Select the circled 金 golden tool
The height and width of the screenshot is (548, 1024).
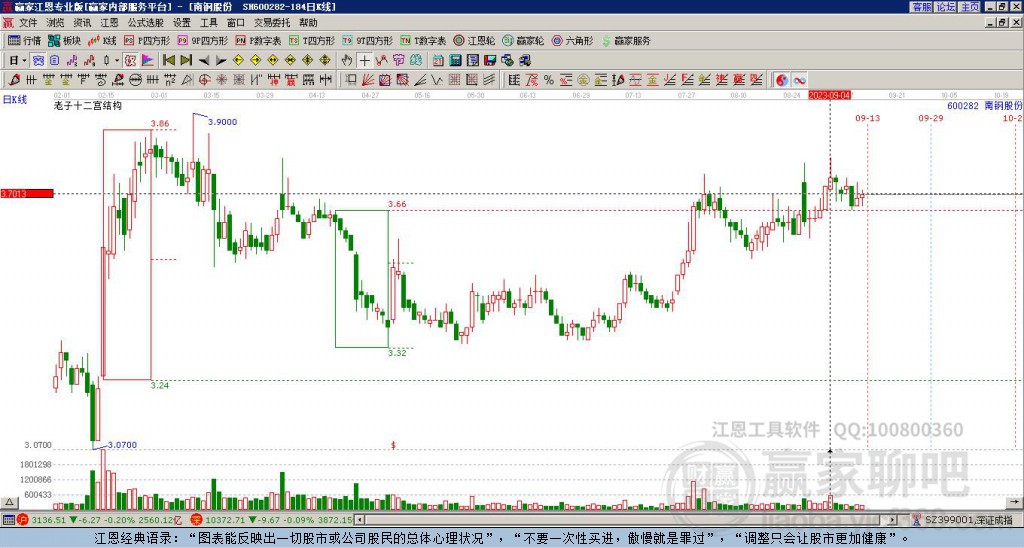point(583,80)
